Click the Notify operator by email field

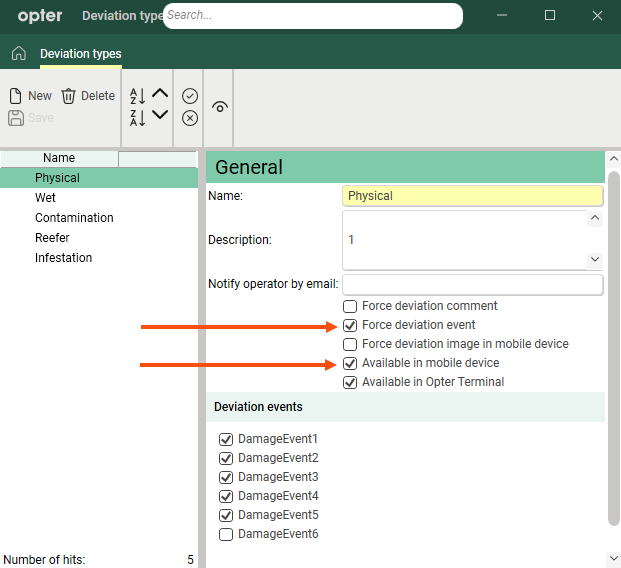tap(472, 284)
